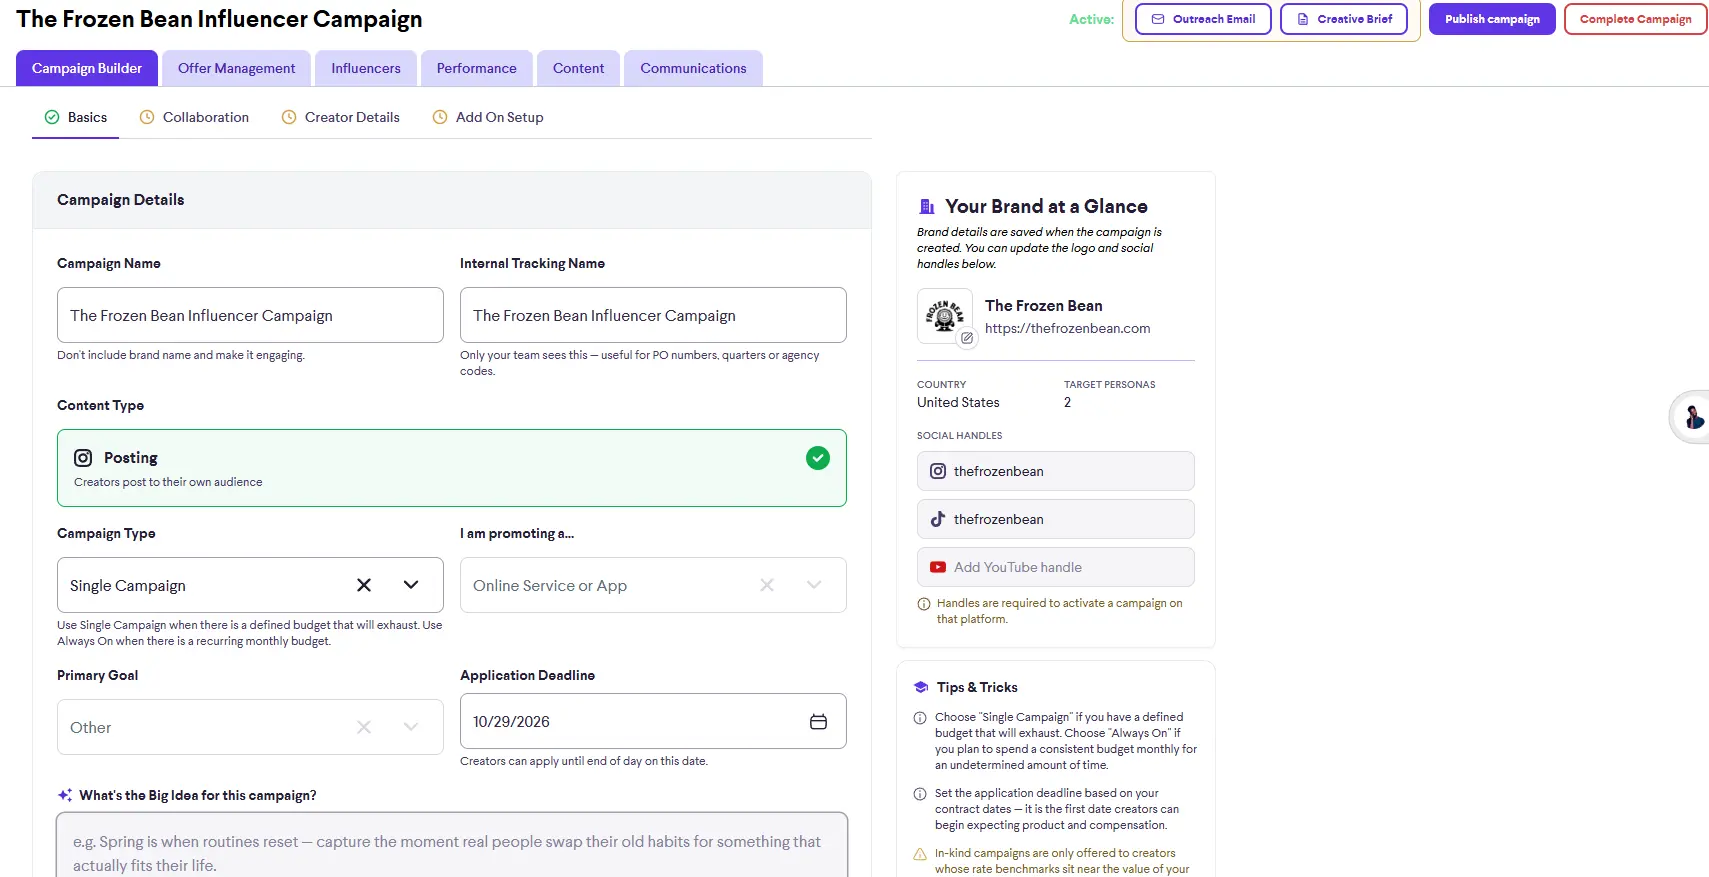Switch to the Communications tab

(694, 68)
